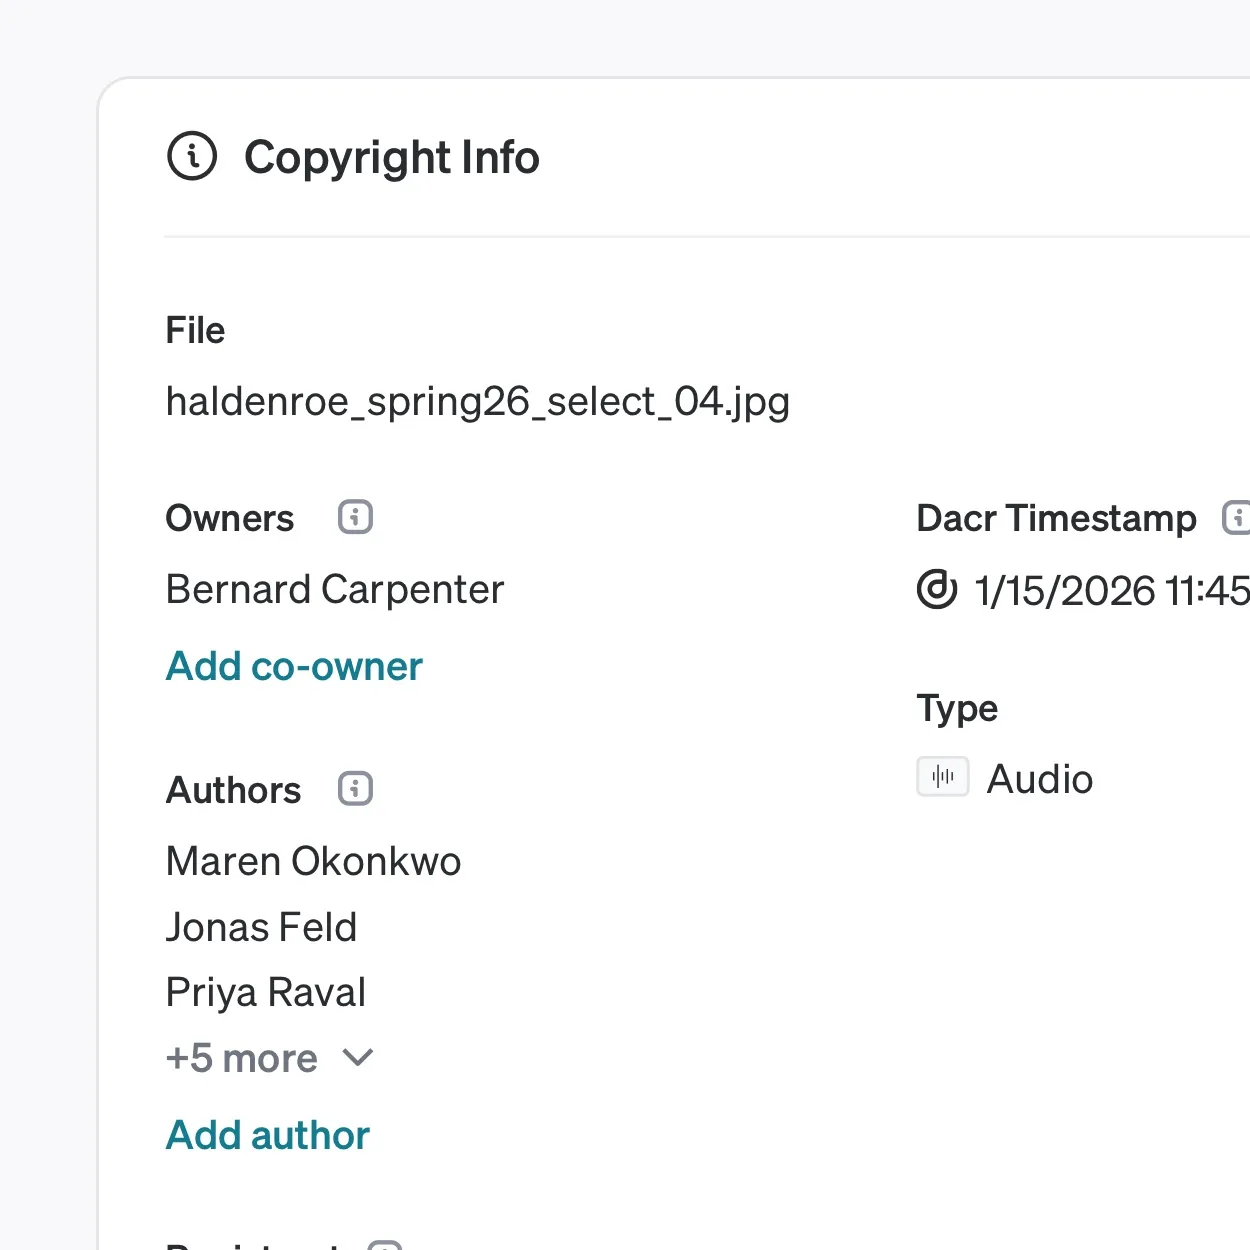Click the Dacr swirl icon beside the timestamp

pos(937,589)
